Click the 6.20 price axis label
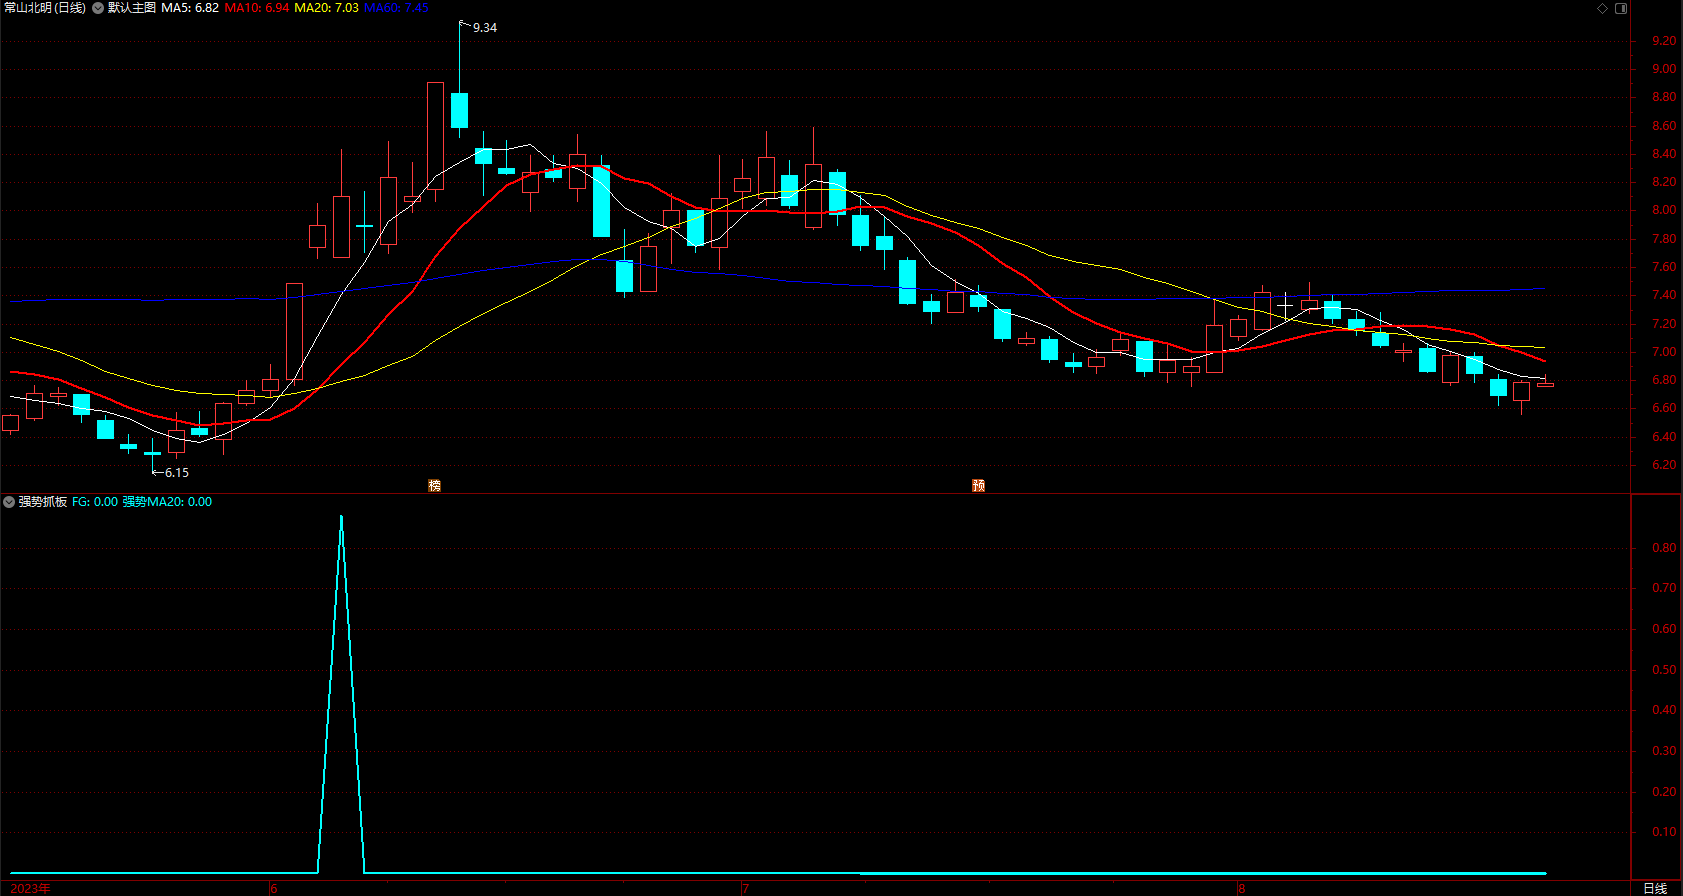Image resolution: width=1683 pixels, height=896 pixels. tap(1664, 465)
